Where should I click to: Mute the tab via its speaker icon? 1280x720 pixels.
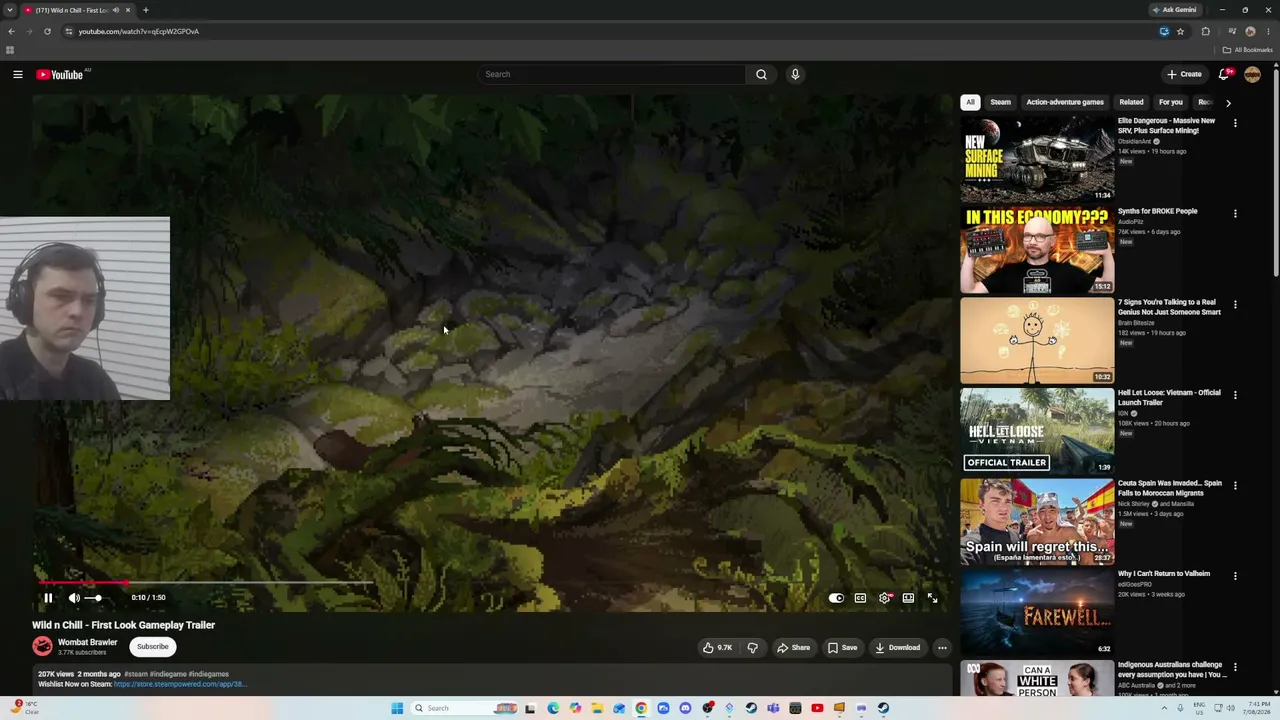116,10
